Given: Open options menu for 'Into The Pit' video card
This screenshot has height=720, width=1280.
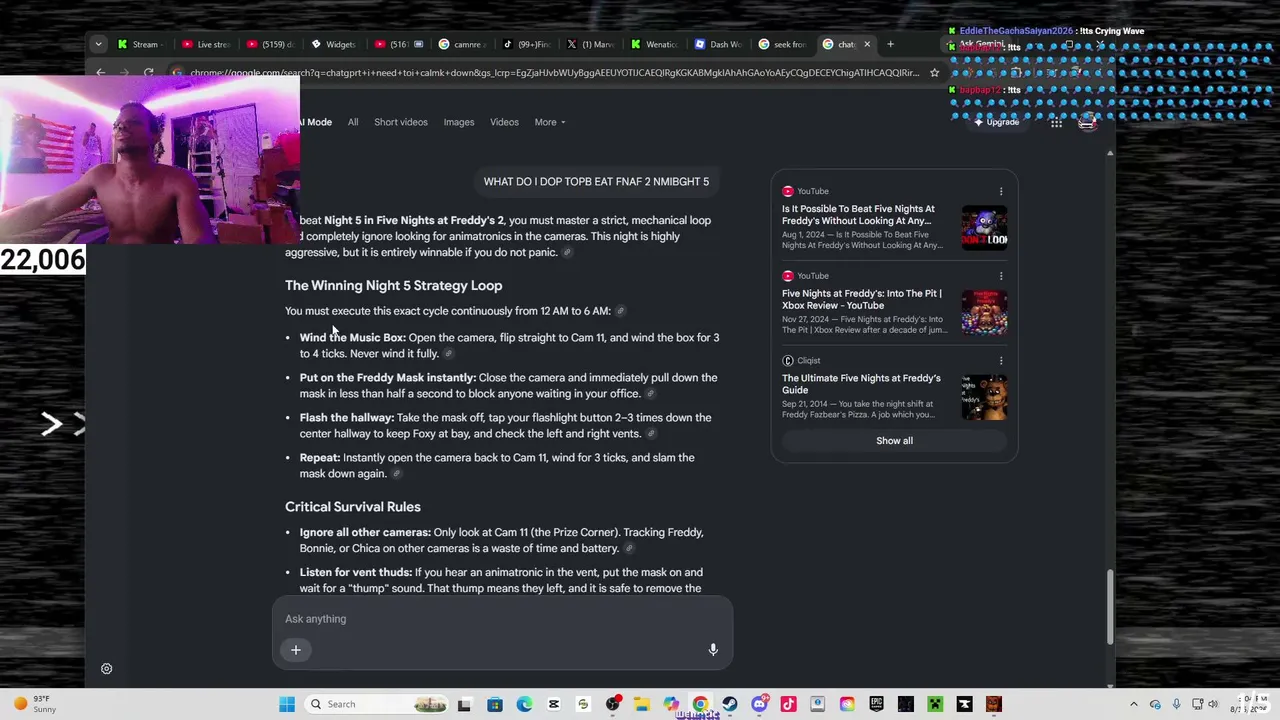Looking at the screenshot, I should coord(1001,276).
